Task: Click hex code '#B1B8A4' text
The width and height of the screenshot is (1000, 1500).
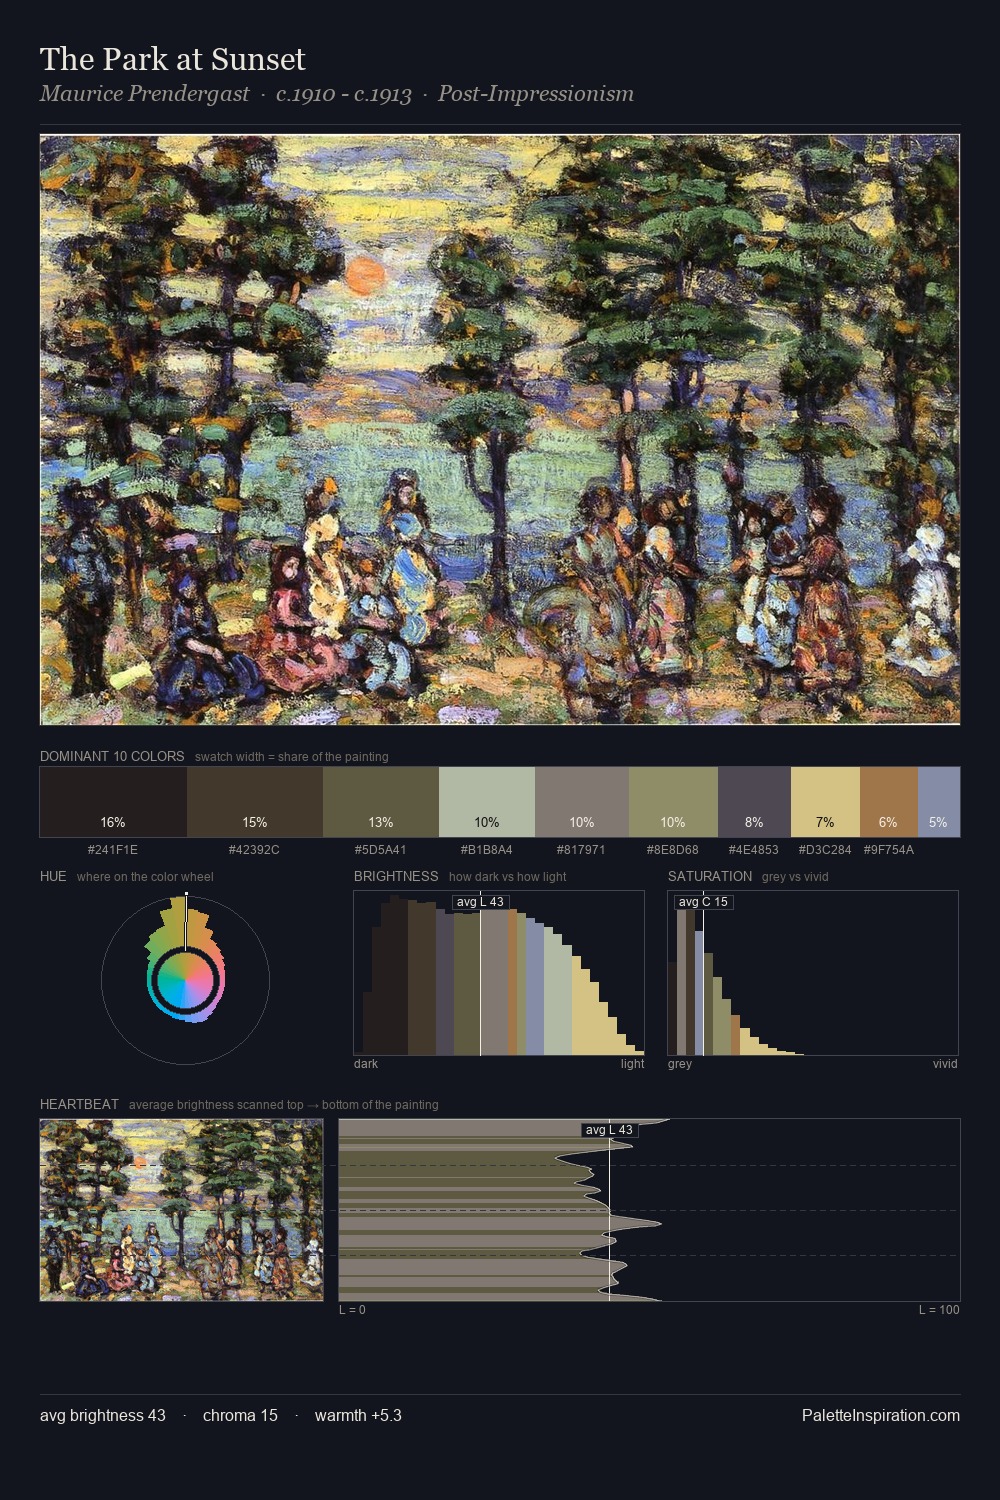Action: (x=486, y=850)
